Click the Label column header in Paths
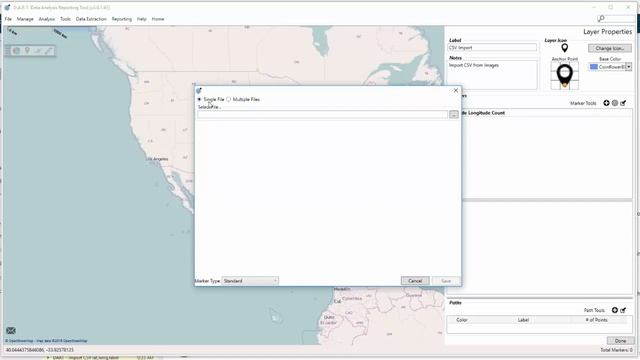The height and width of the screenshot is (360, 640). click(x=523, y=320)
